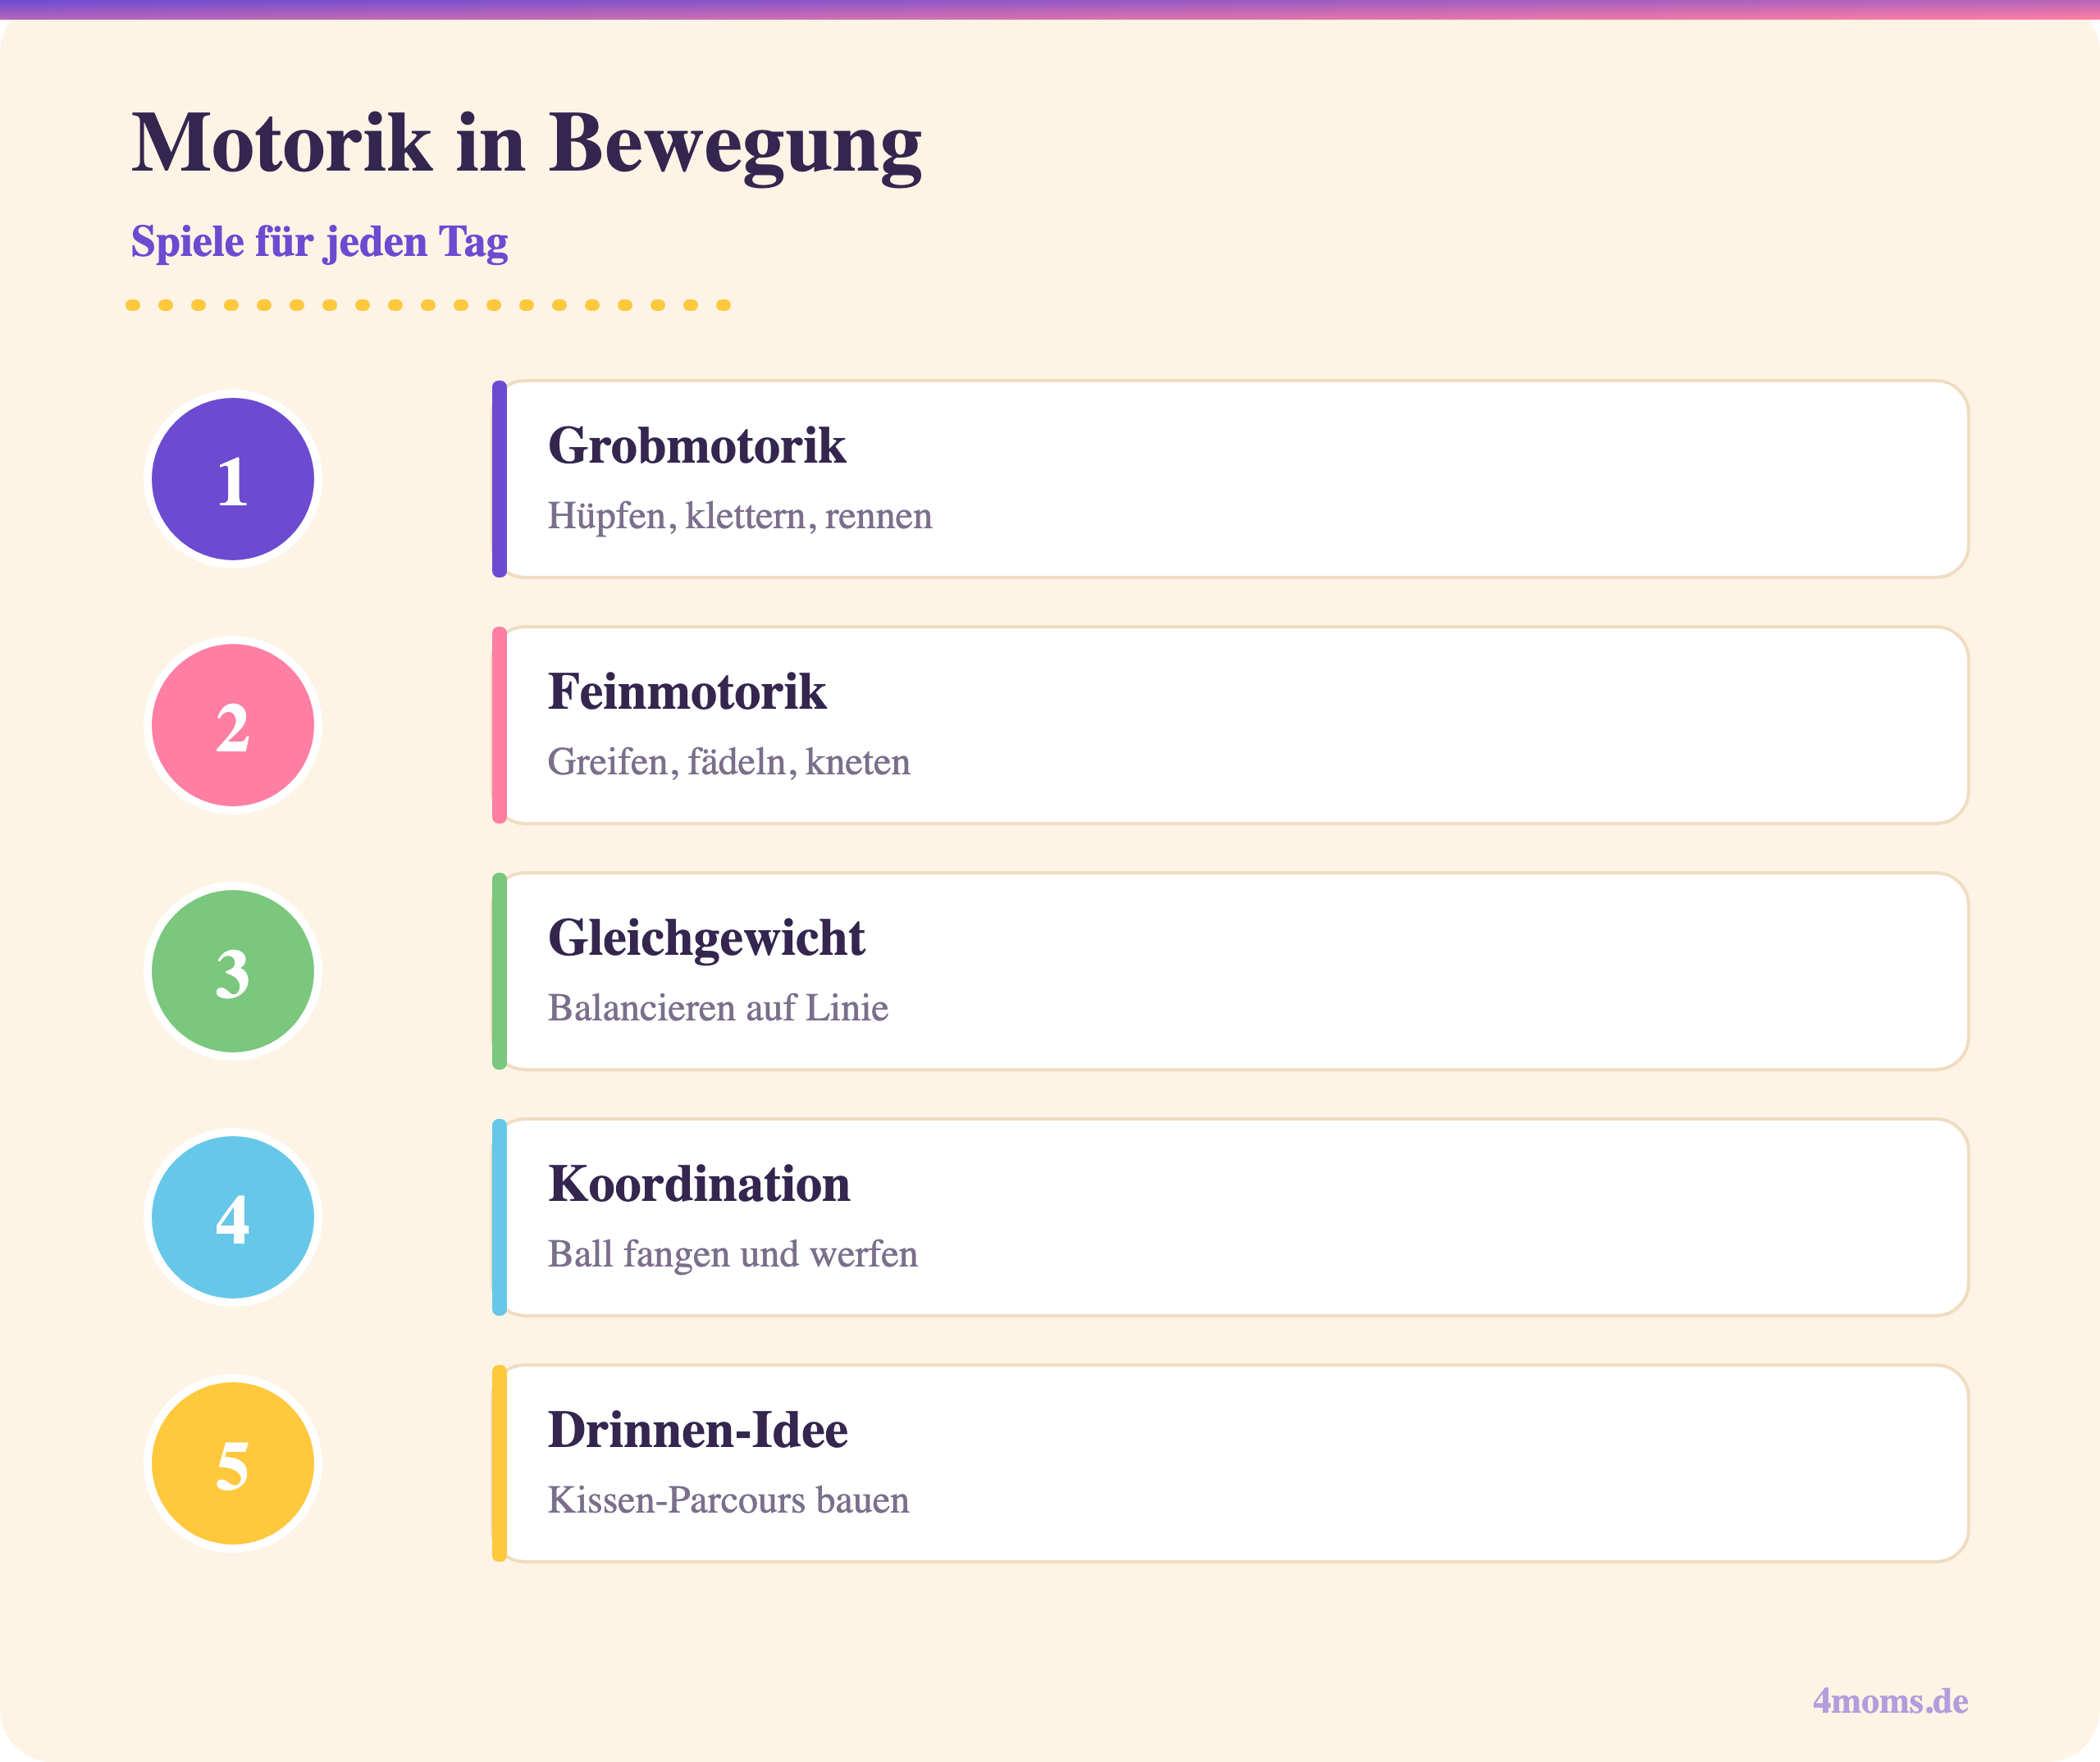The image size is (2100, 1762).
Task: Click the yellow number 5 circle
Action: click(233, 1463)
